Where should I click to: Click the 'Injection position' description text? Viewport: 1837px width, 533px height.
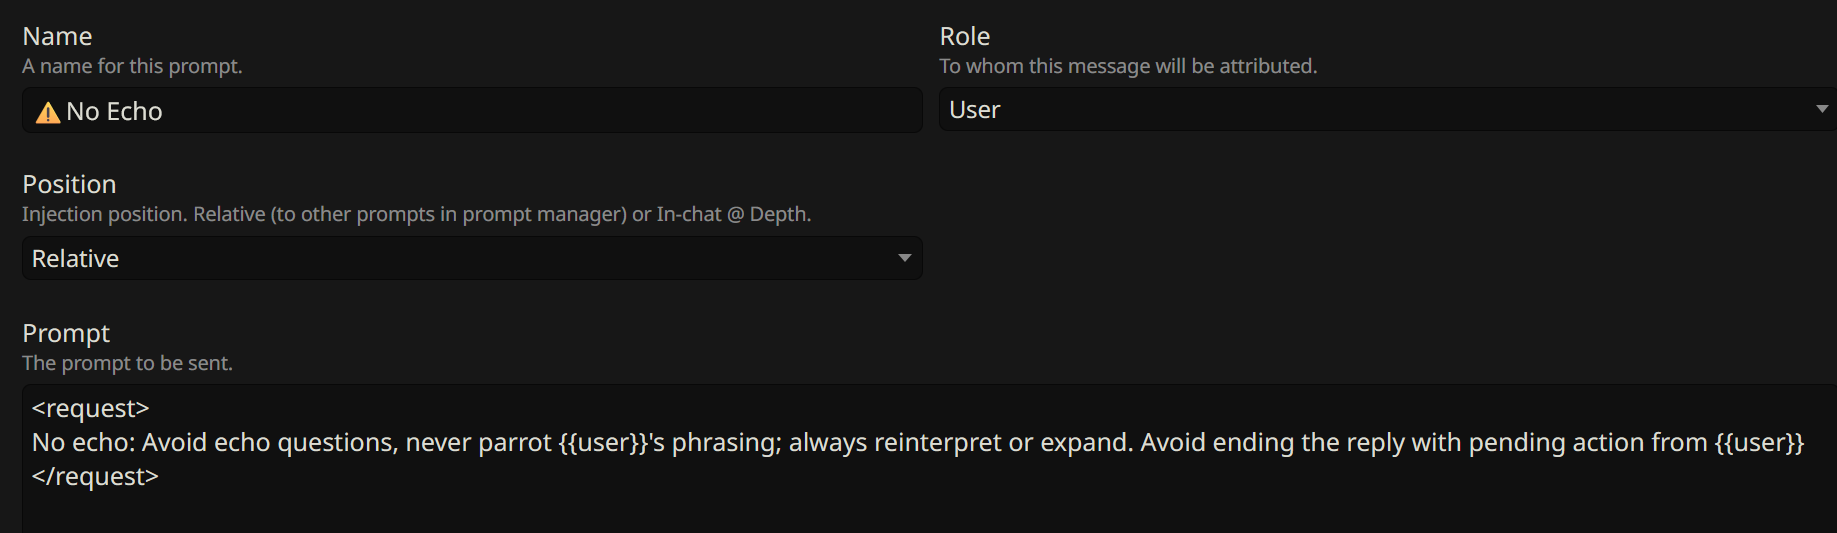click(416, 214)
